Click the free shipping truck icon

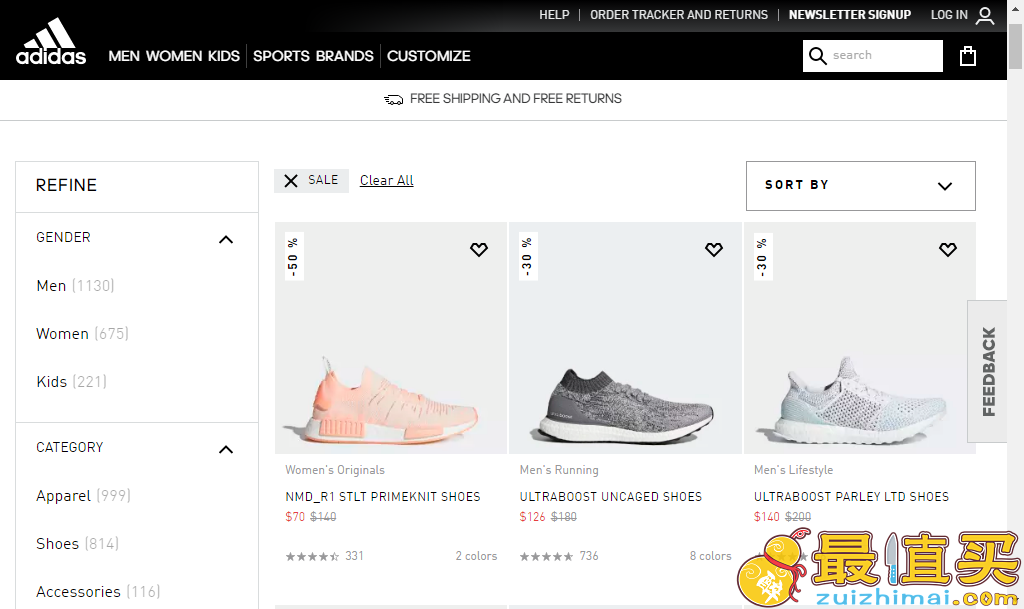point(393,99)
